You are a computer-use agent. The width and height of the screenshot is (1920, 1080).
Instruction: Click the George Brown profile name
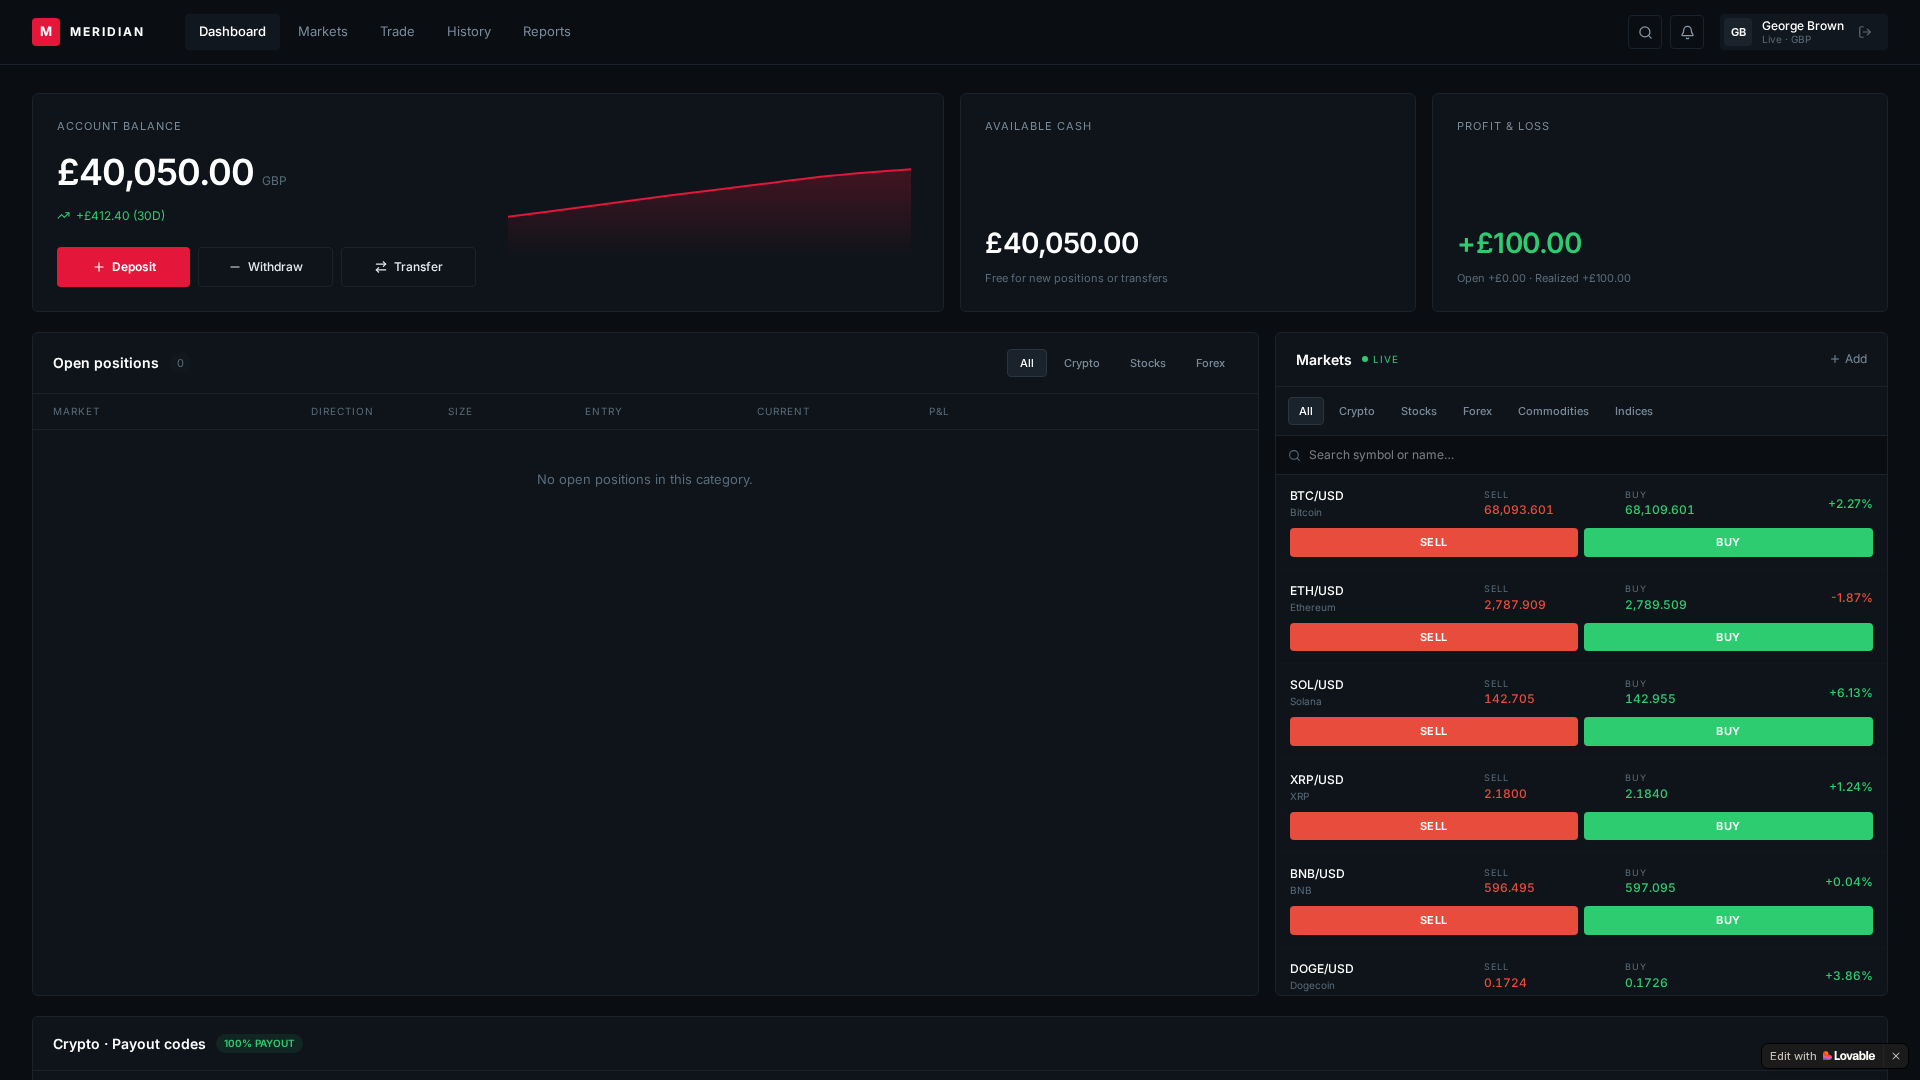pos(1803,26)
